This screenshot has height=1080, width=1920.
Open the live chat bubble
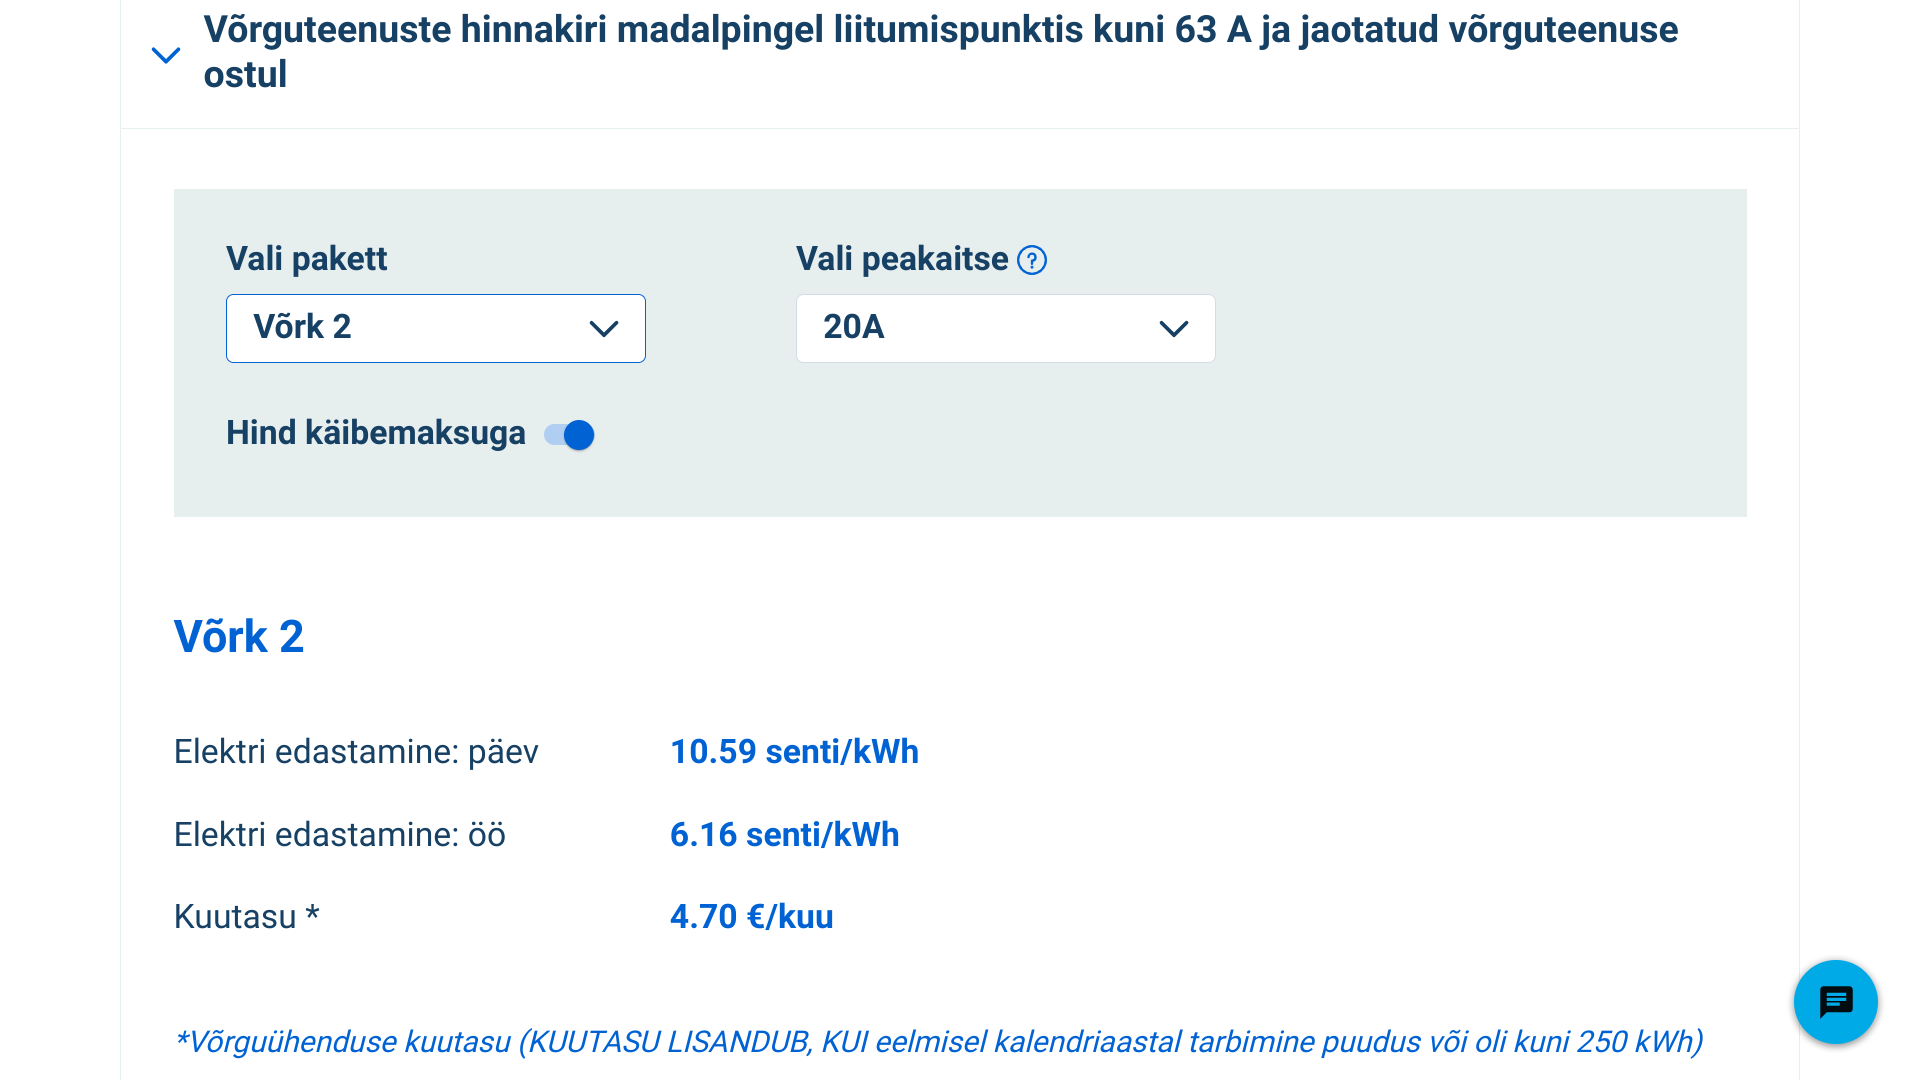coord(1835,1002)
